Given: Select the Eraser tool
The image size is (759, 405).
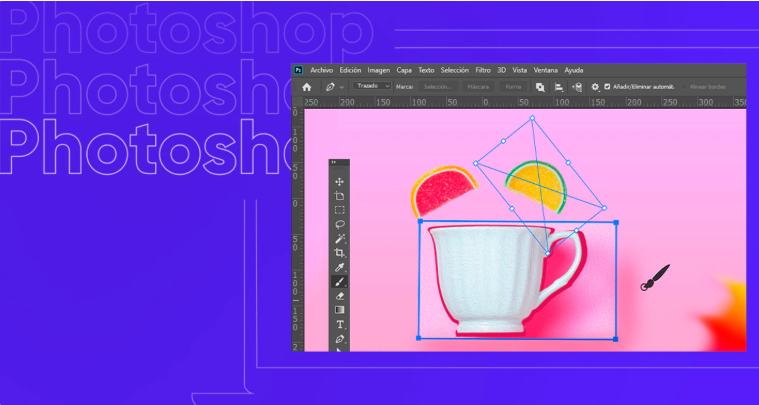Looking at the screenshot, I should point(340,296).
